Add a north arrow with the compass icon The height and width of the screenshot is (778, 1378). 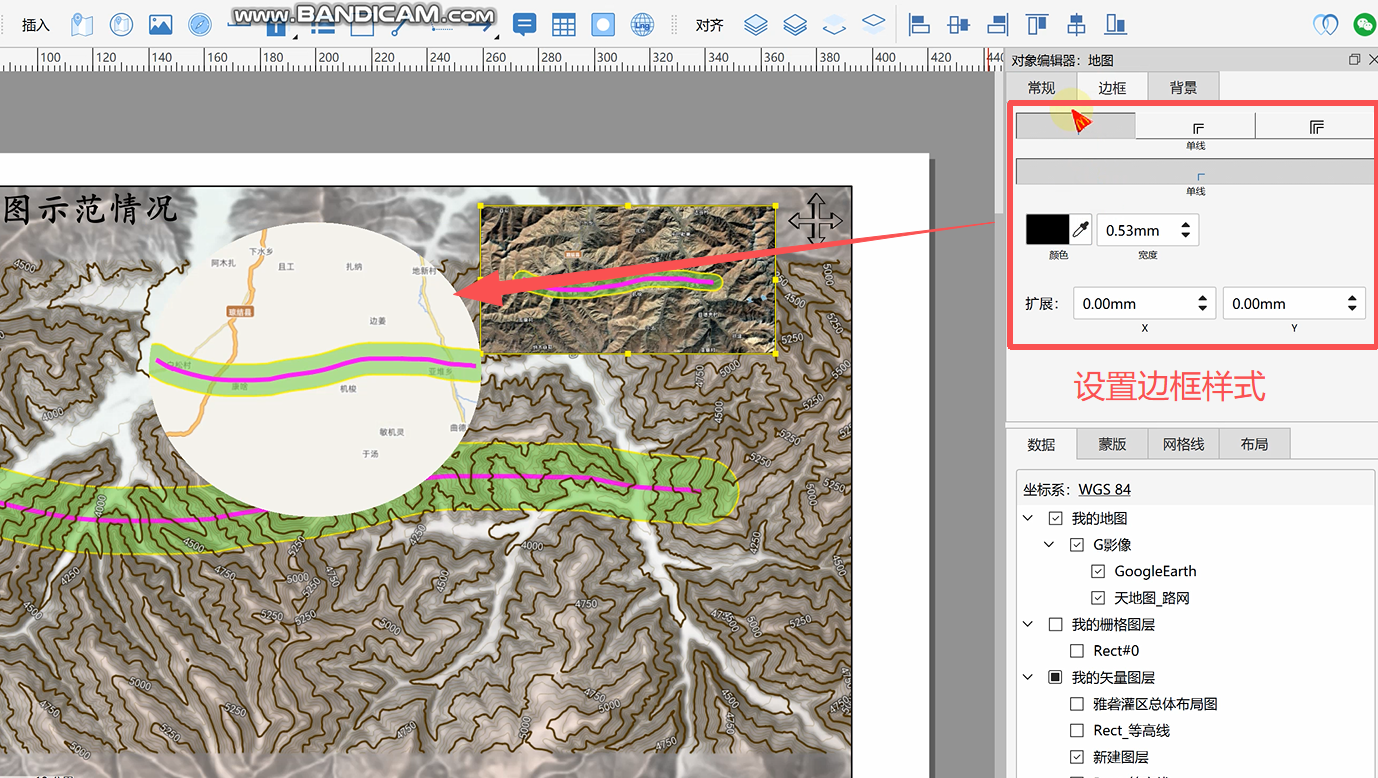[199, 25]
